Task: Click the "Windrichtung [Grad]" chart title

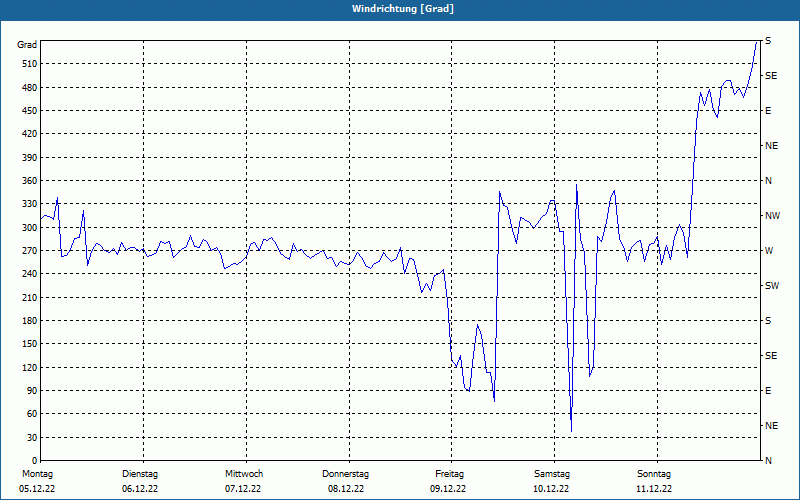Action: coord(403,9)
